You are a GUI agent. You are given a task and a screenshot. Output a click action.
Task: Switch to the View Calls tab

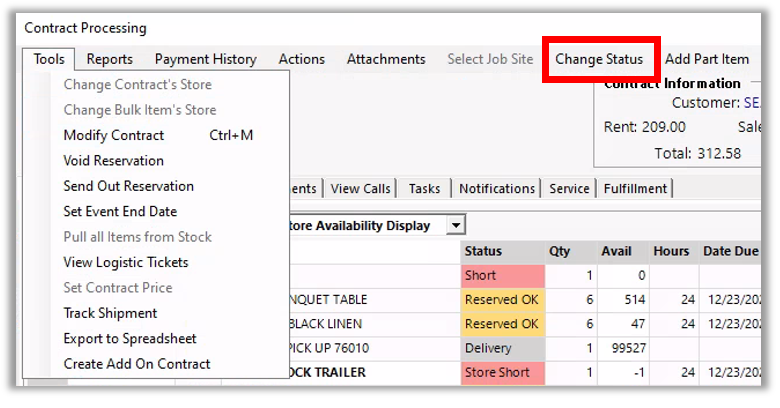pyautogui.click(x=360, y=189)
